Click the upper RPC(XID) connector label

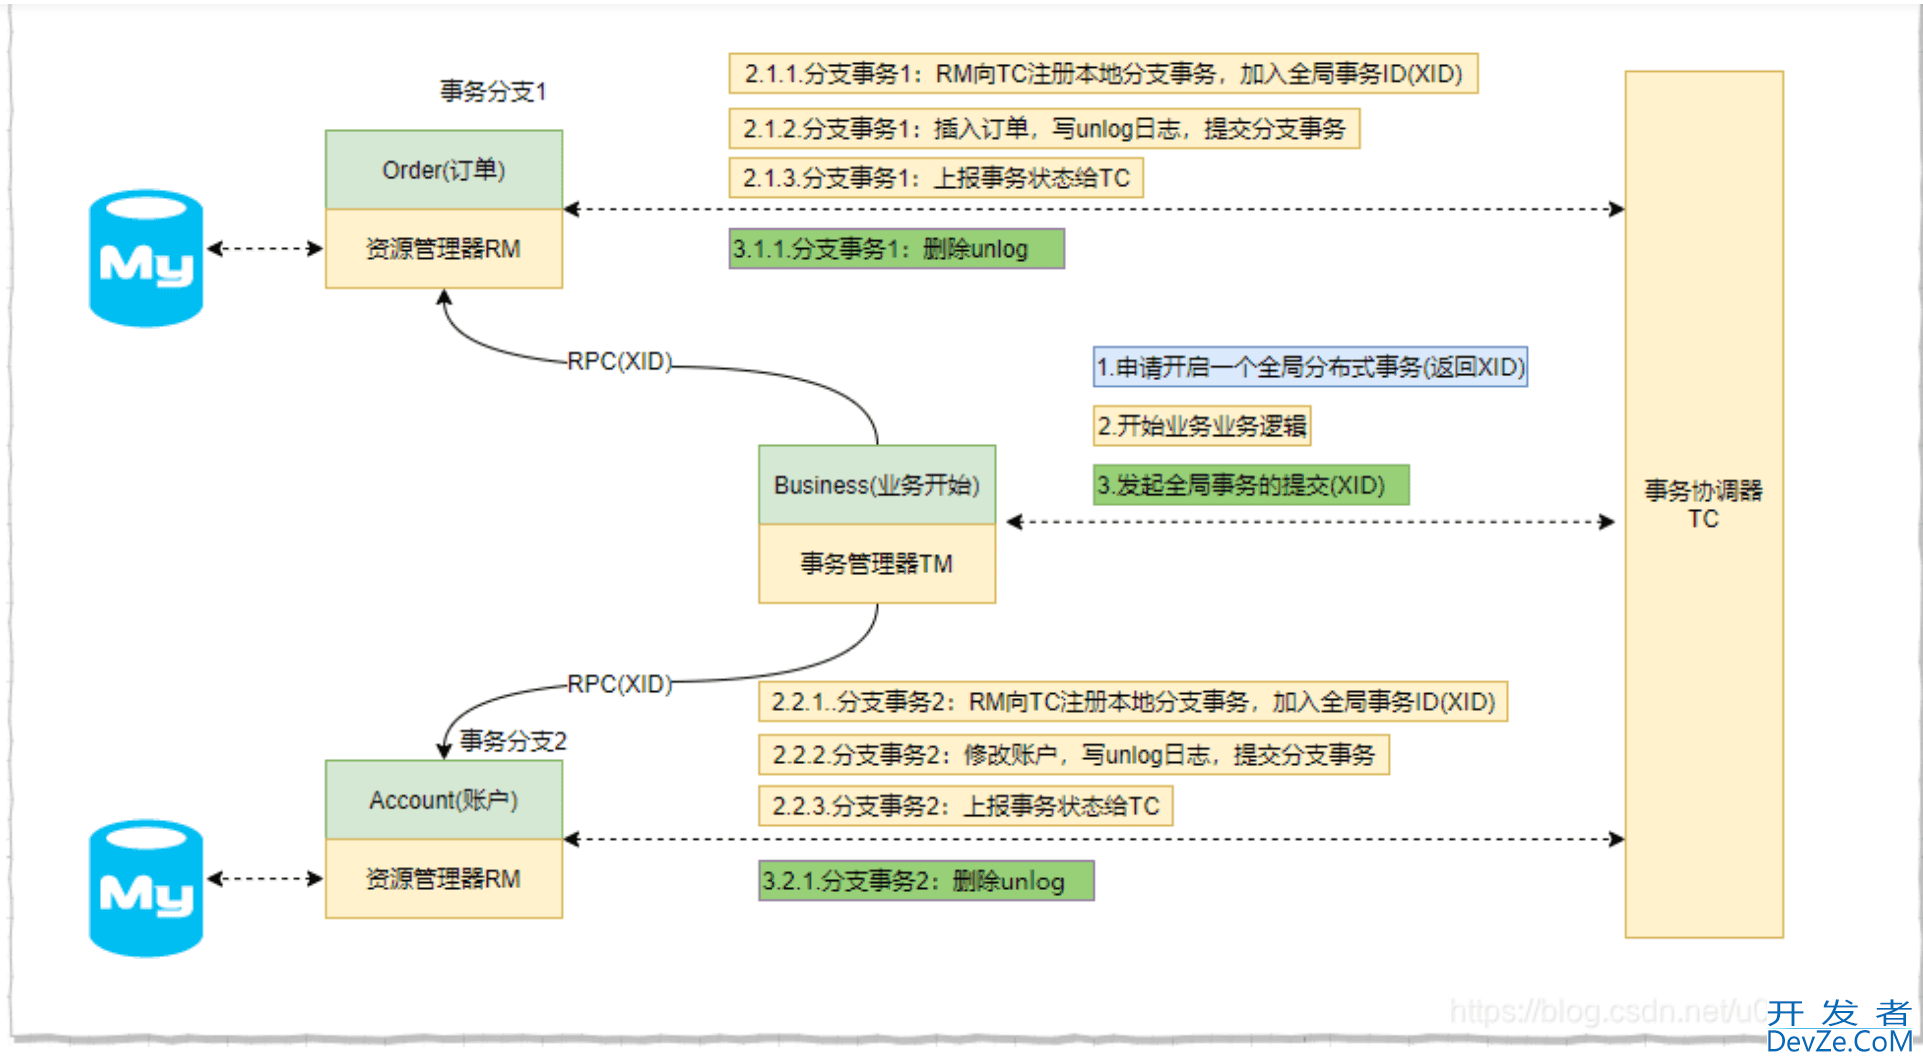(x=620, y=361)
